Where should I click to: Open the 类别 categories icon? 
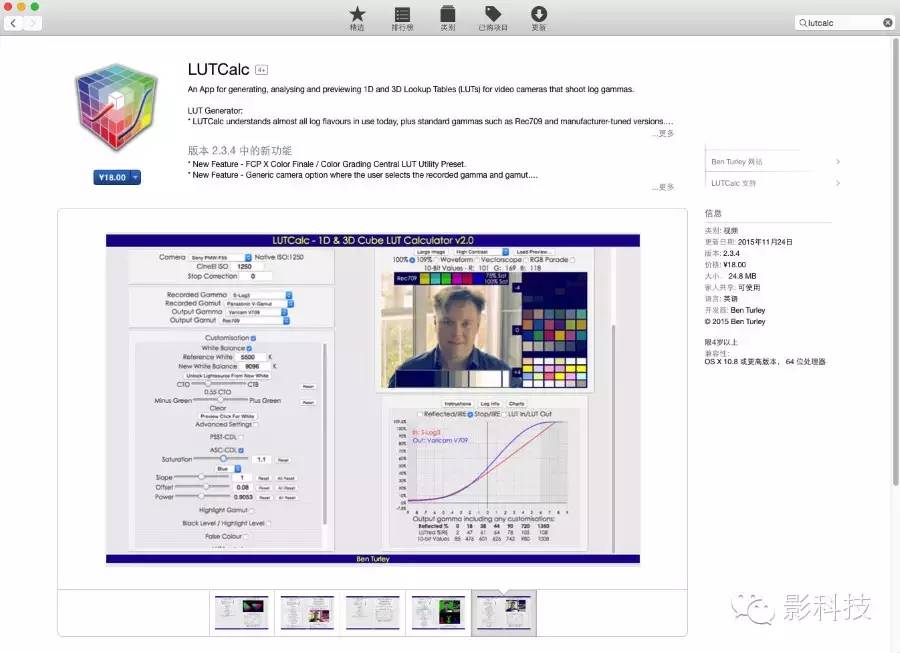[x=447, y=14]
